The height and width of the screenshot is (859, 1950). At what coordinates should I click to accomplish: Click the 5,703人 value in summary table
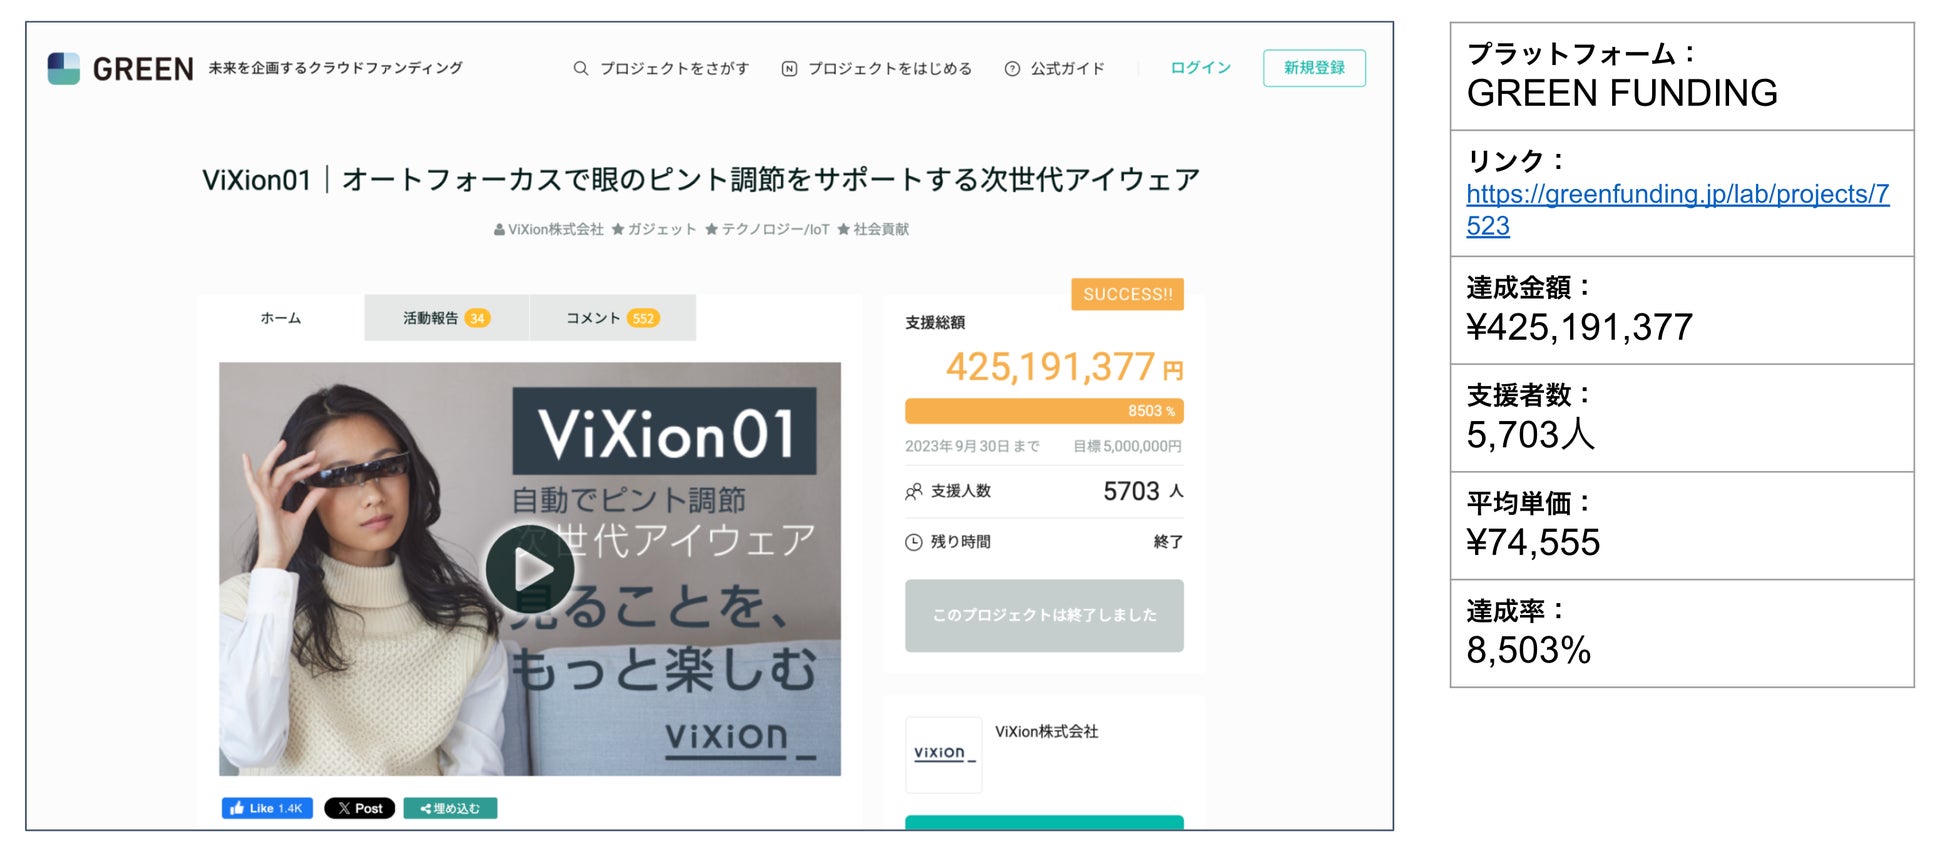pos(1530,434)
